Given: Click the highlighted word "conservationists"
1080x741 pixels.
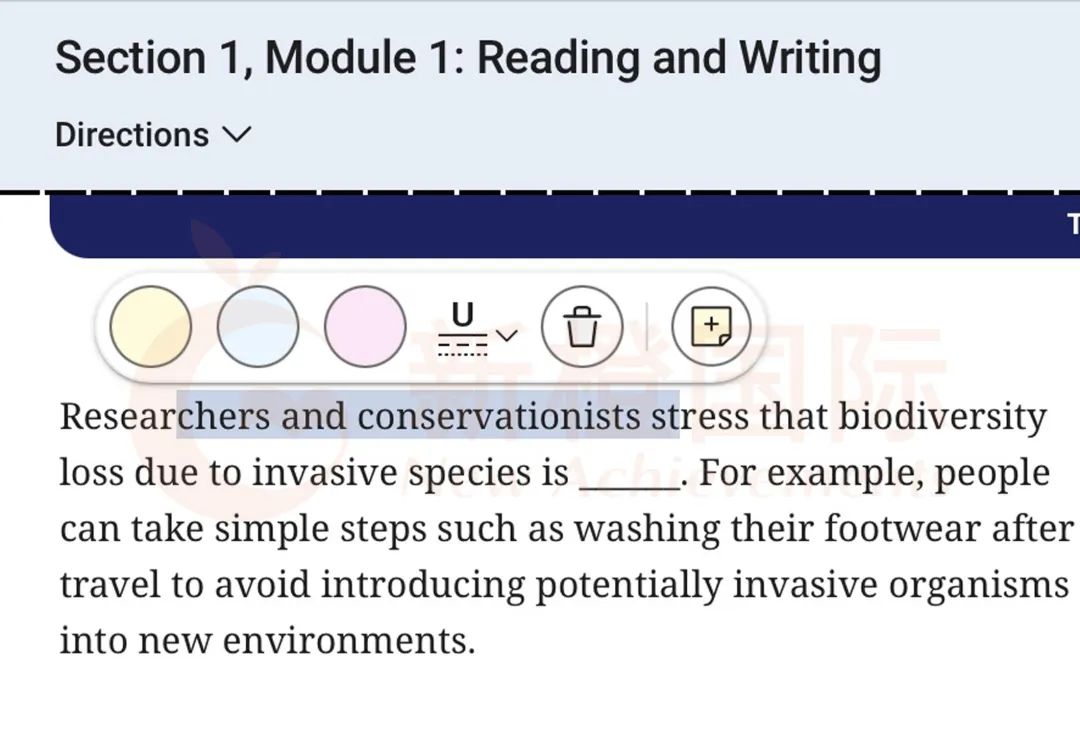Looking at the screenshot, I should tap(498, 416).
